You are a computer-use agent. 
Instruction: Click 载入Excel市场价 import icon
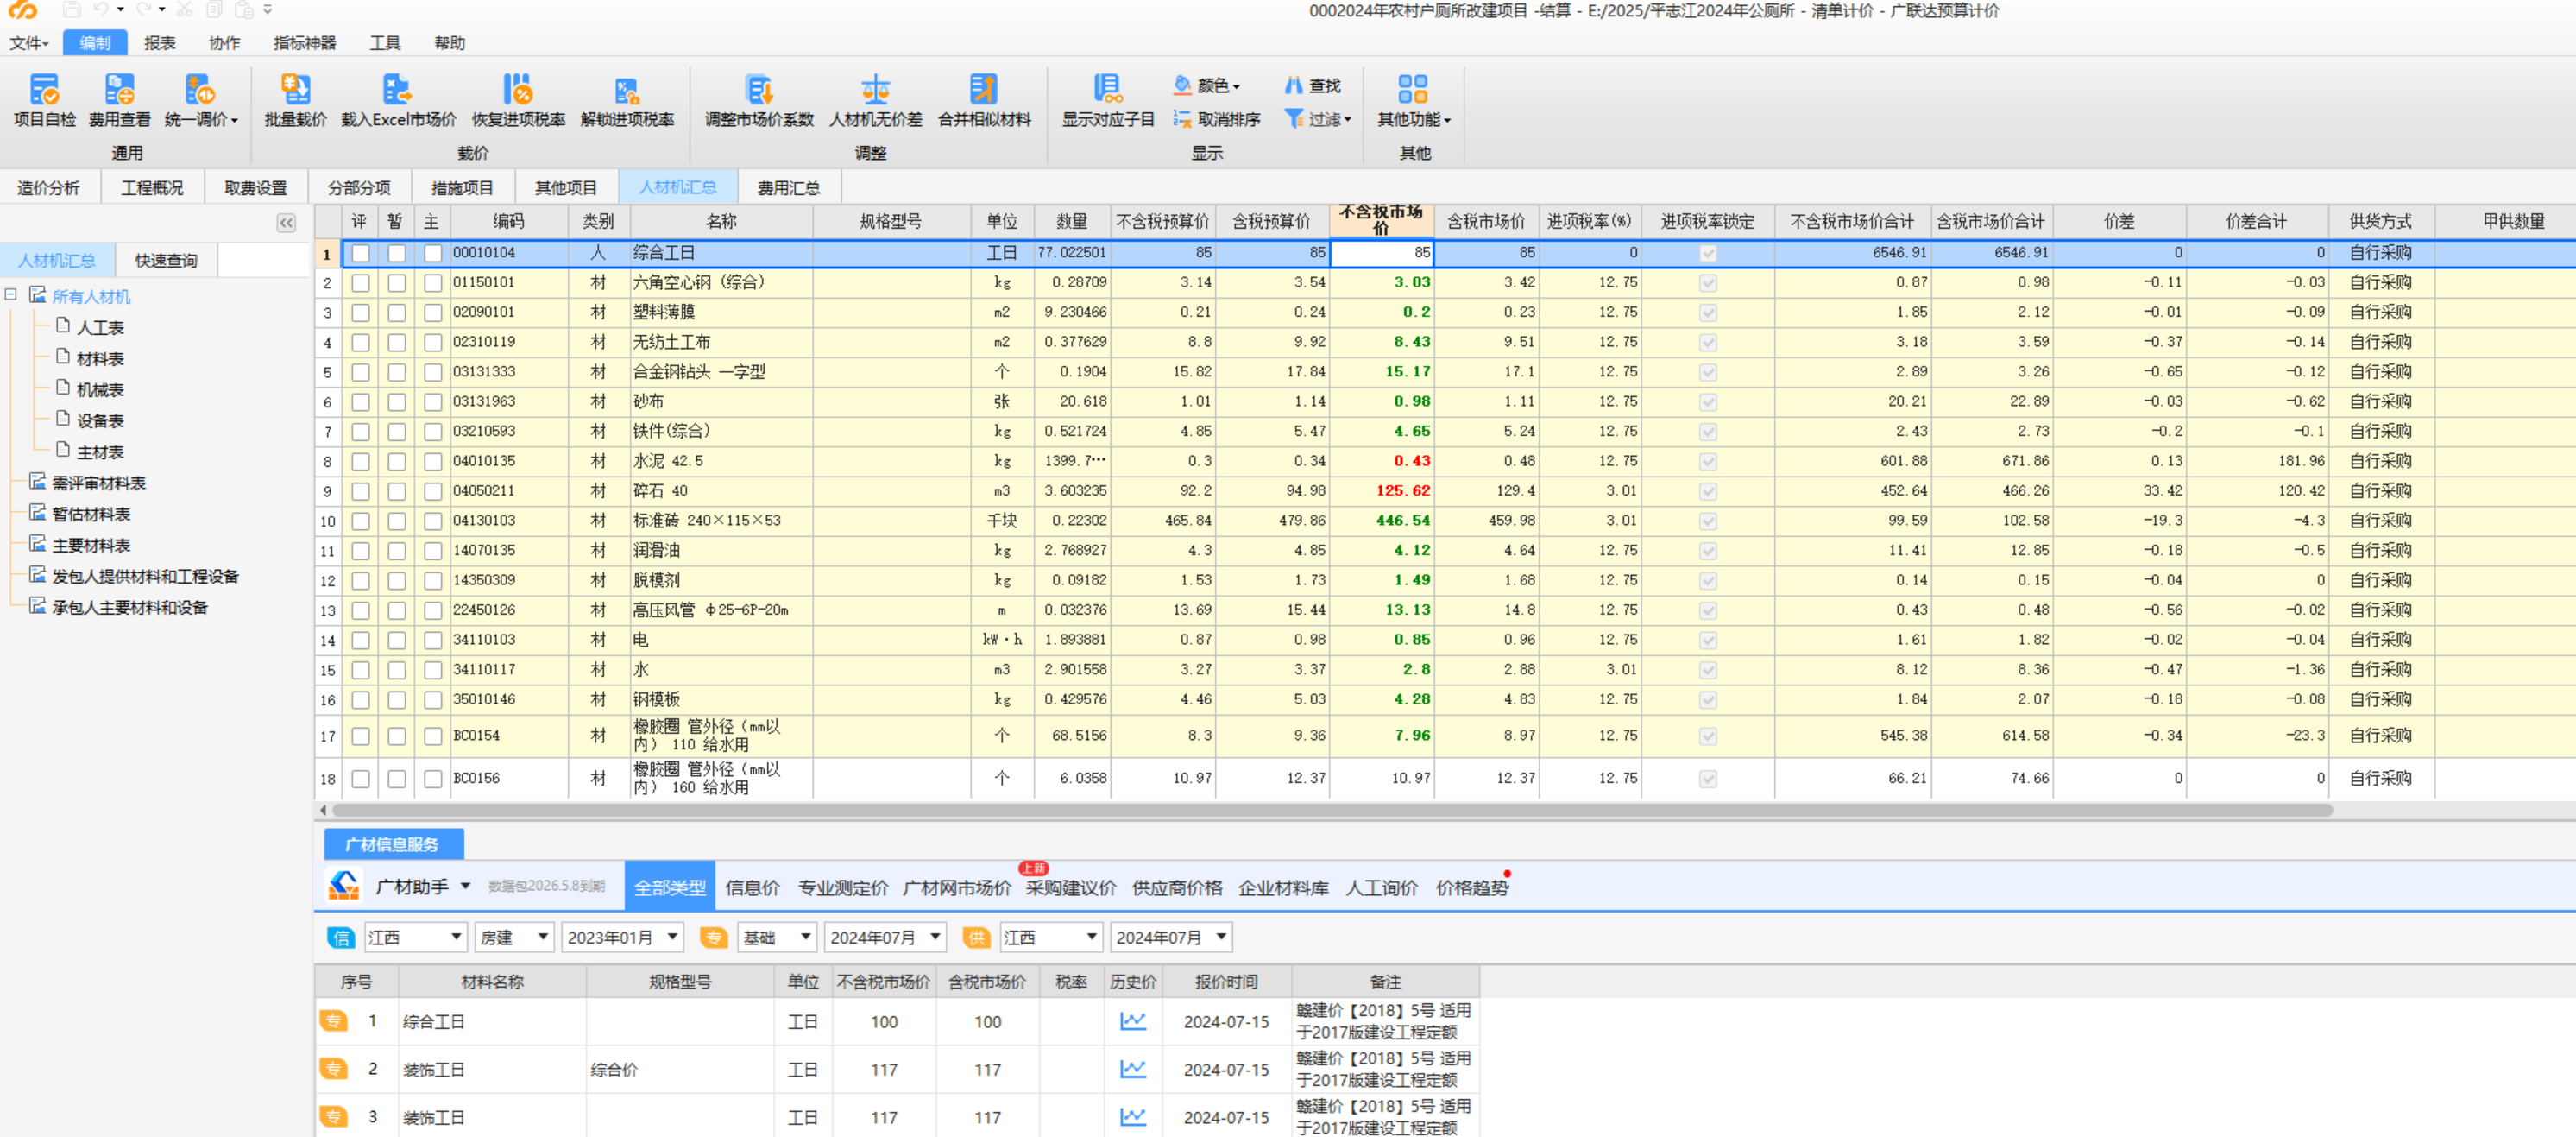(x=397, y=89)
